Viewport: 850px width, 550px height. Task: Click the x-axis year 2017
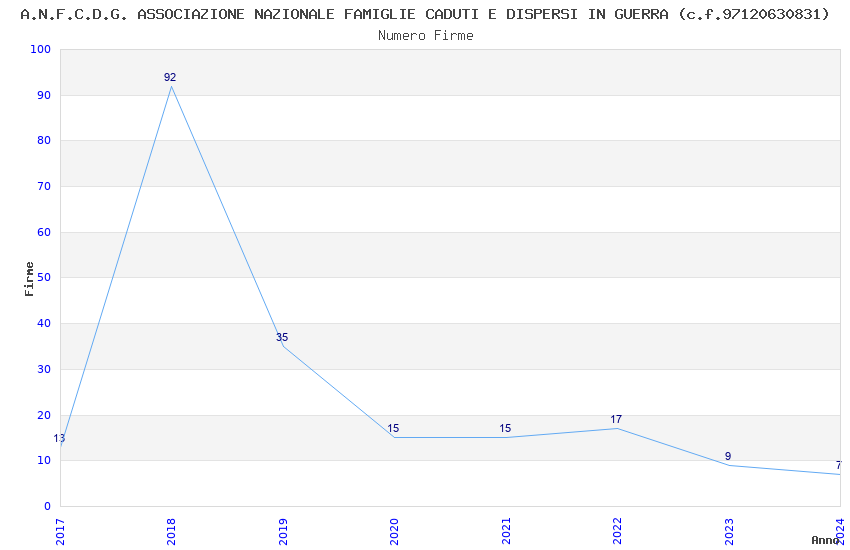point(60,532)
